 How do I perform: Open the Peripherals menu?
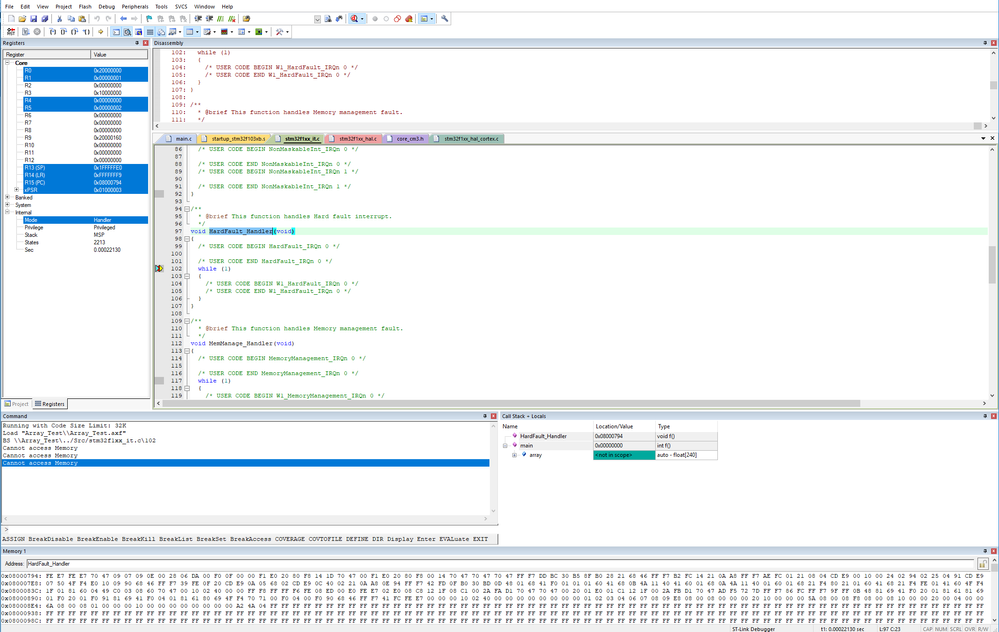[x=135, y=6]
